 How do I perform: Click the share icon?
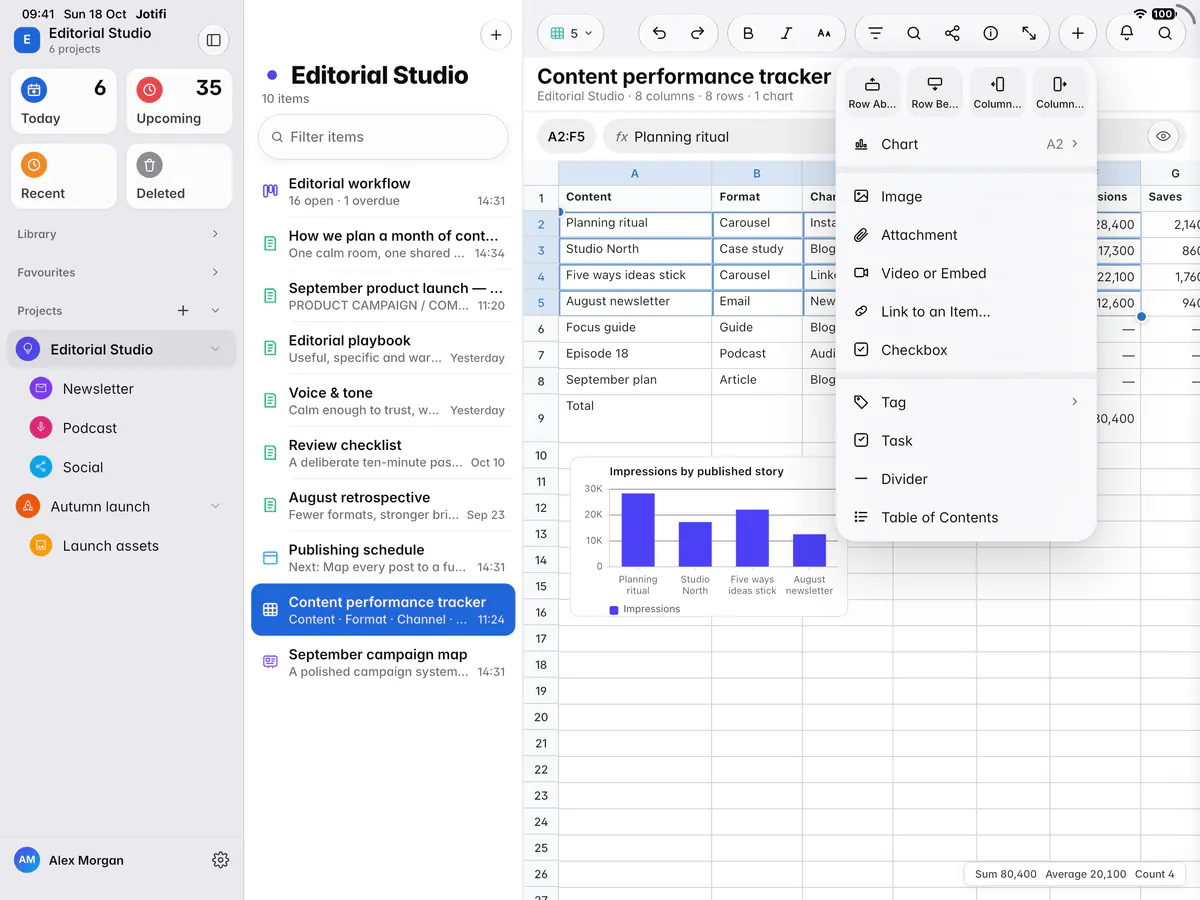tap(952, 33)
